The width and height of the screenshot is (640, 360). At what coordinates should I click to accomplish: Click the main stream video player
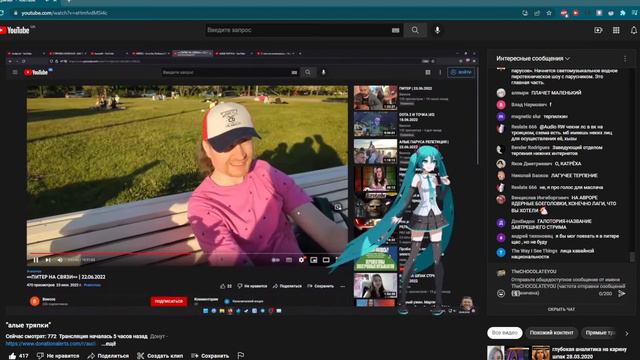coord(241,182)
